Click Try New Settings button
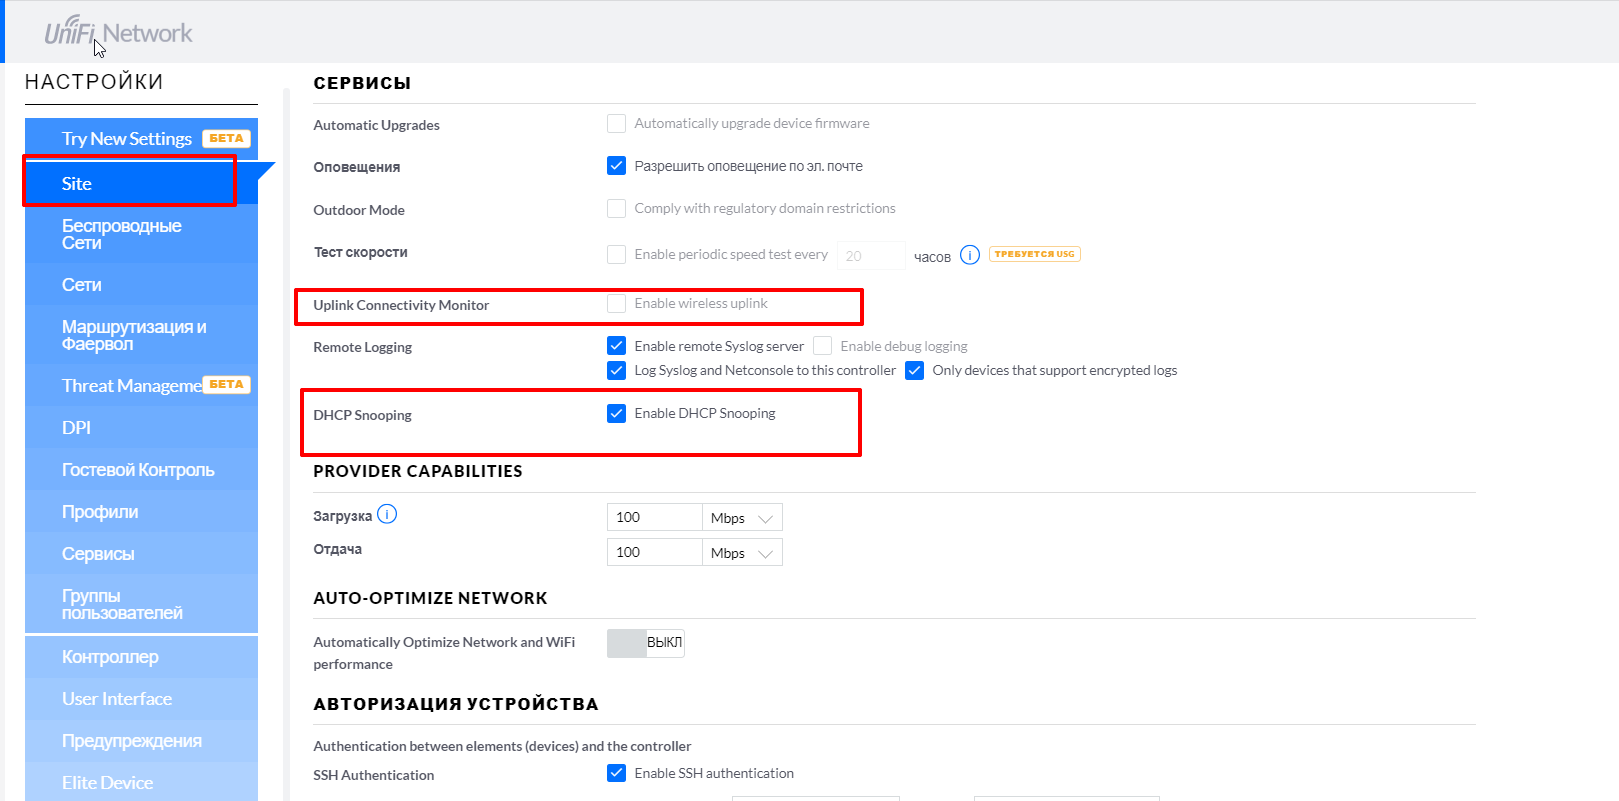1619x801 pixels. click(127, 139)
